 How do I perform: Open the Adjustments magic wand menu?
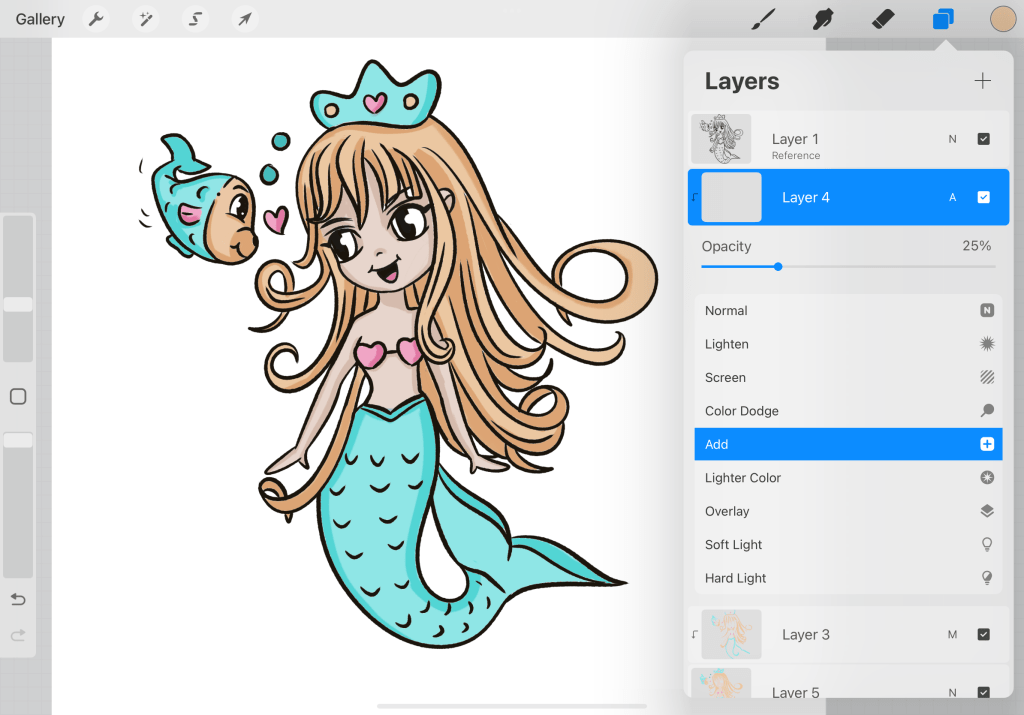tap(147, 19)
